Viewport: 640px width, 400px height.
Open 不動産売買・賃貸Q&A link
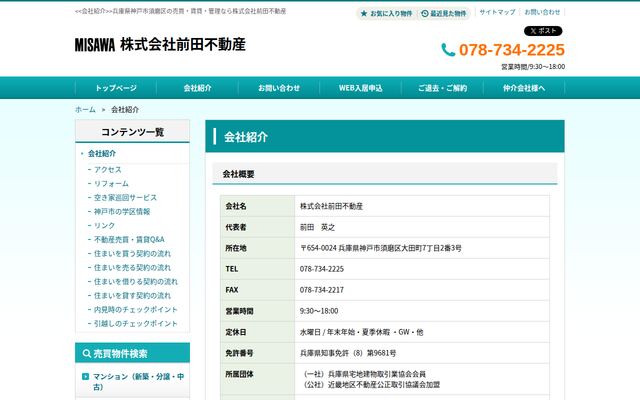129,240
